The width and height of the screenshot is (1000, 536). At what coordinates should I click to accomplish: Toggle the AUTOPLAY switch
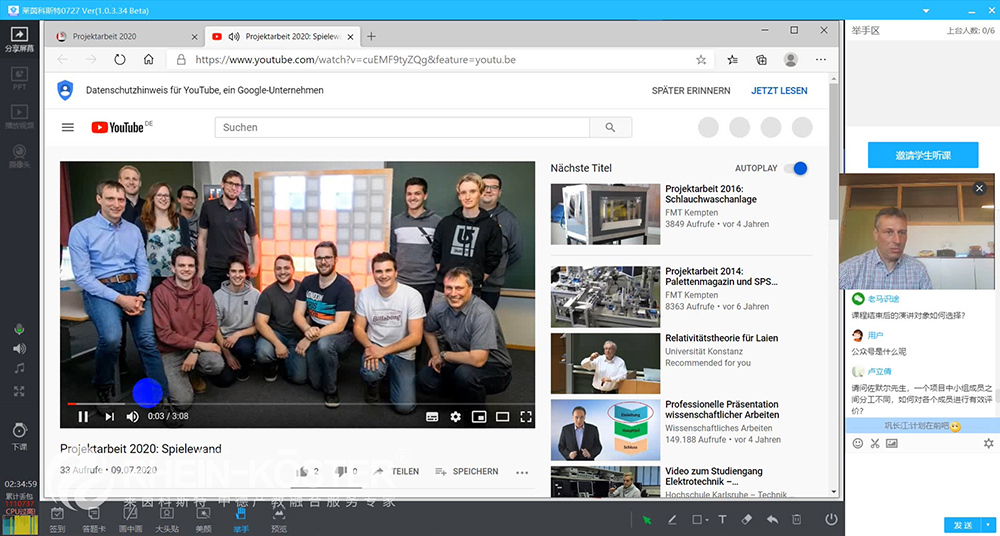tap(796, 168)
